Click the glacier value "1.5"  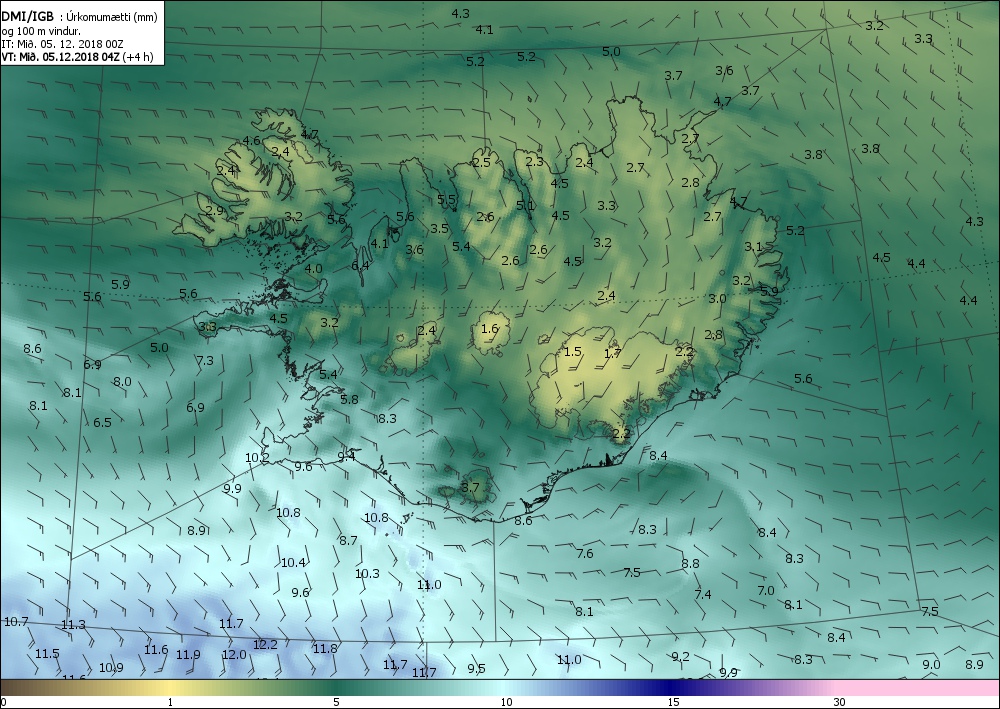(x=573, y=352)
